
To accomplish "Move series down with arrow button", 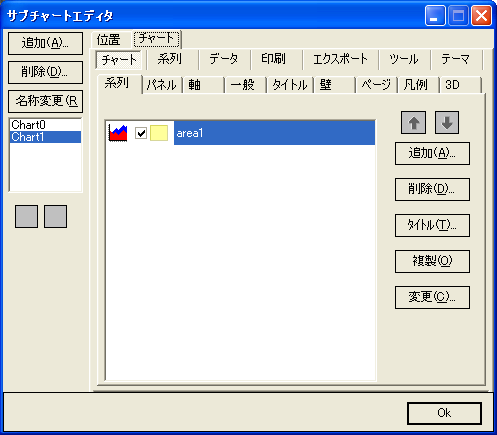I will click(x=447, y=123).
